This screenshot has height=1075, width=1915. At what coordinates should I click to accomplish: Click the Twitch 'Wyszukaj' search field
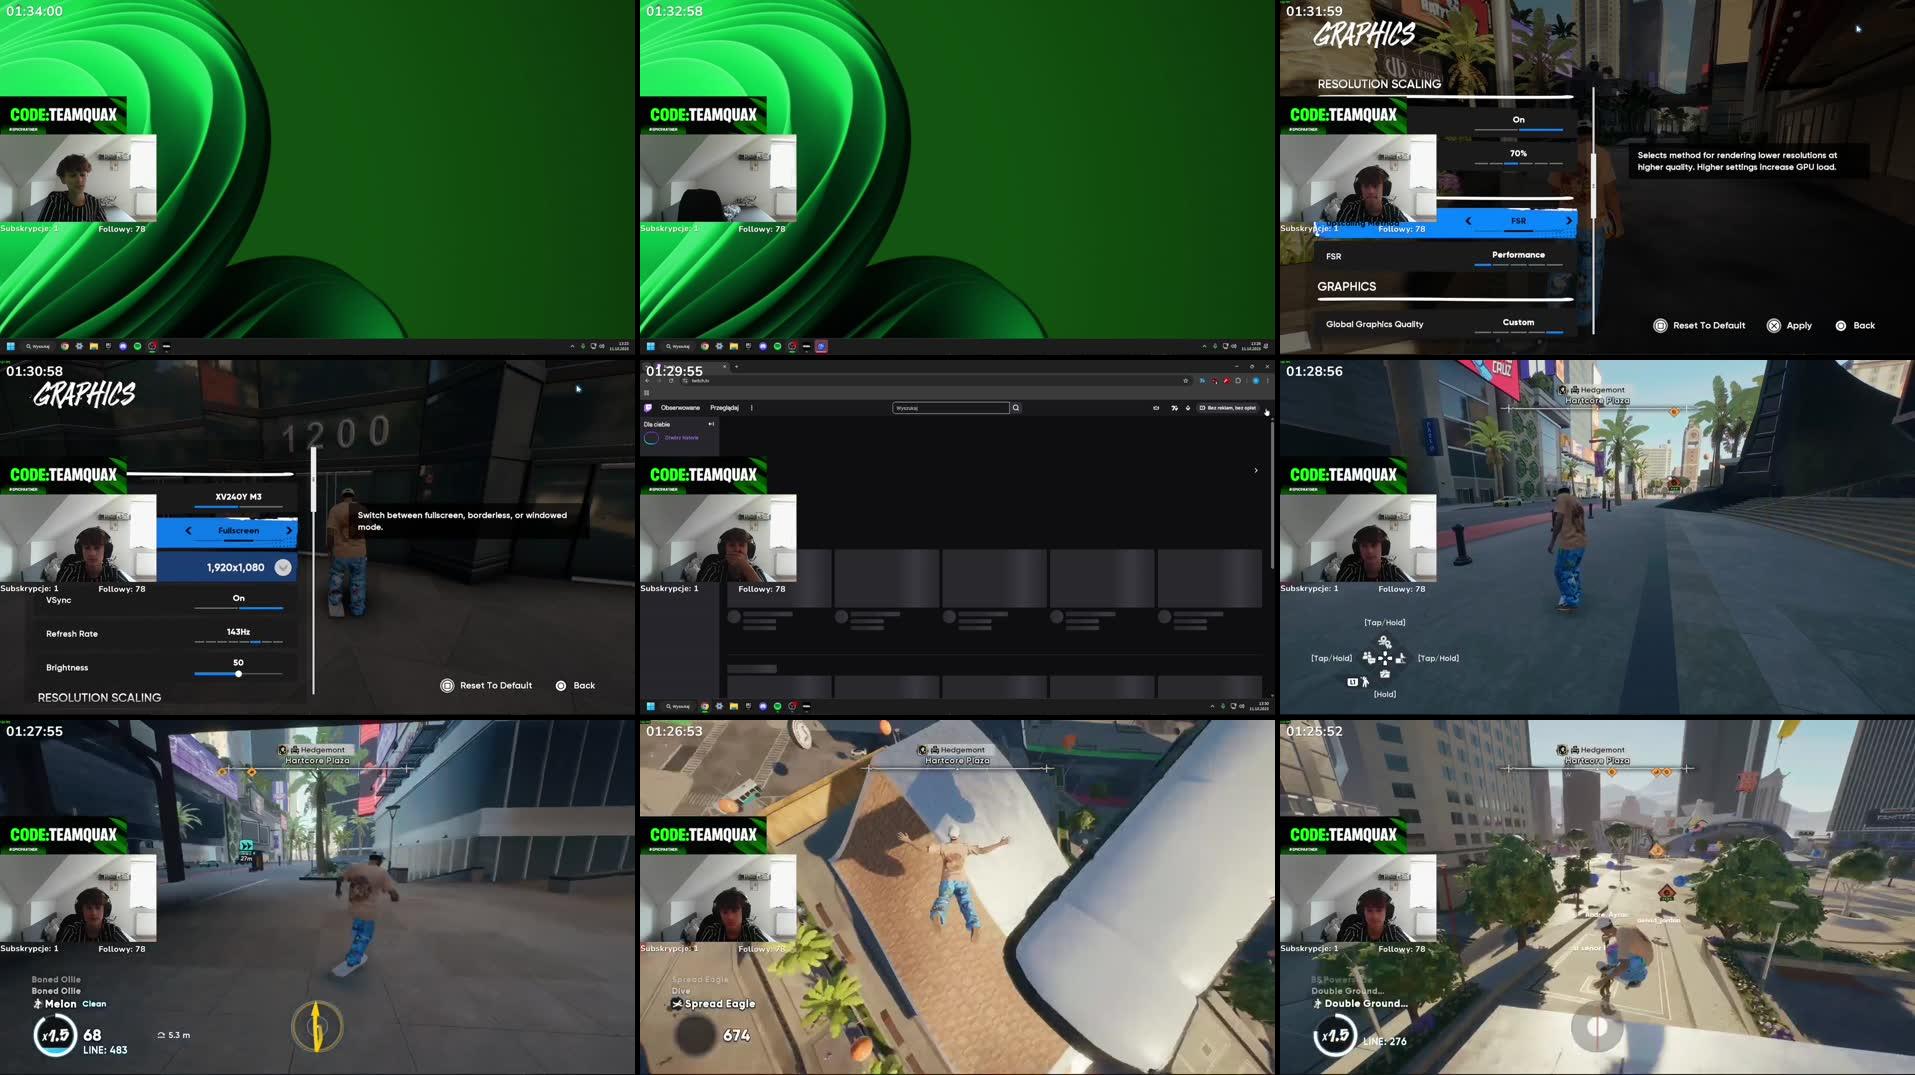point(950,408)
